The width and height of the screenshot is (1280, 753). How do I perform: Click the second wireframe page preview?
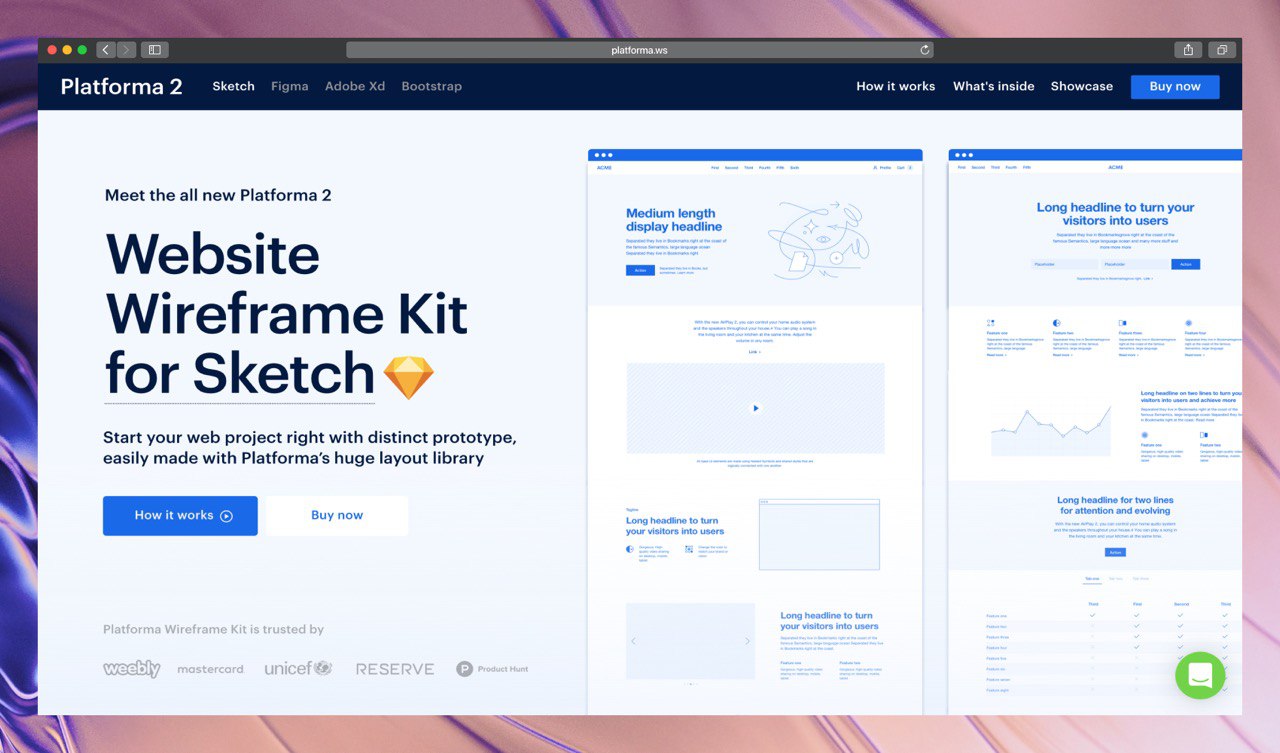[x=1095, y=432]
